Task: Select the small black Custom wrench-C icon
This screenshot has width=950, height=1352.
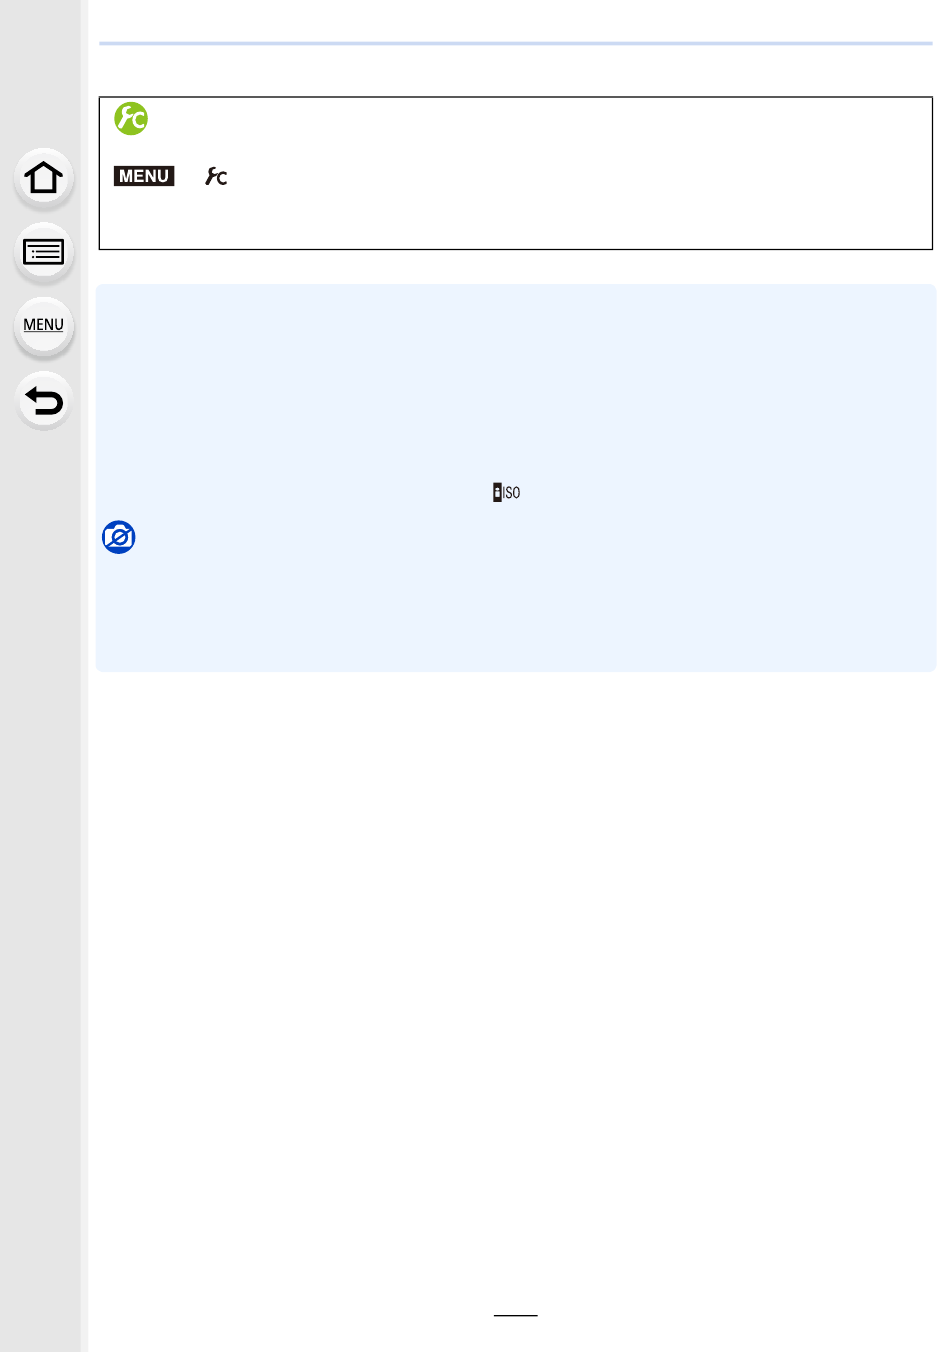Action: tap(216, 177)
